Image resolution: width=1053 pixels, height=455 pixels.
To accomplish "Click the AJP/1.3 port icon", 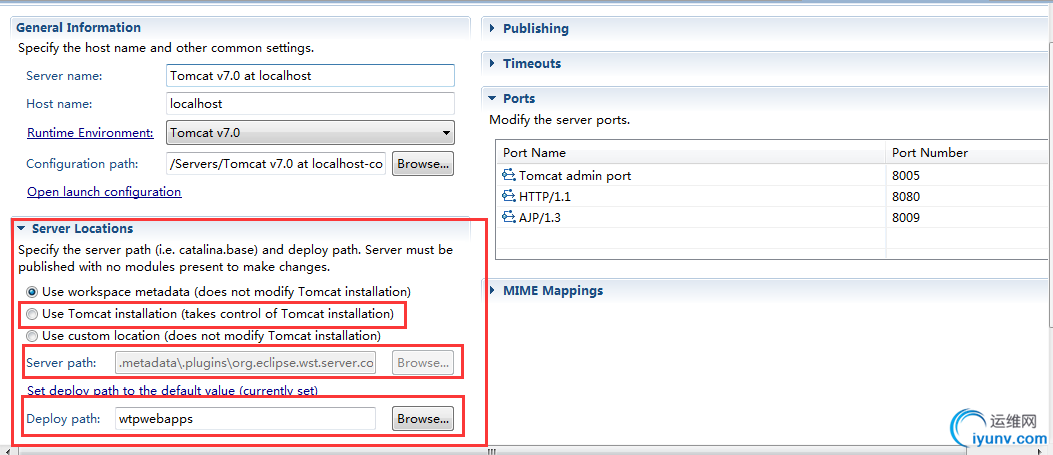I will [508, 217].
